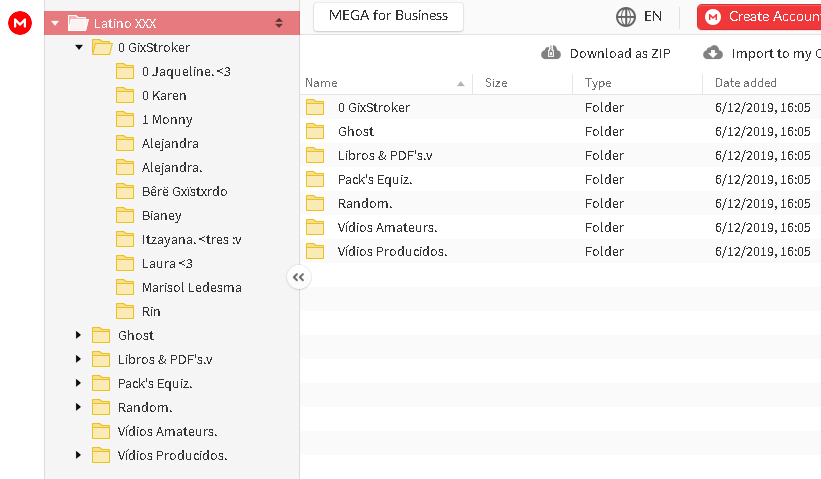Click Pack's Equiz. folder icon in tree
The image size is (821, 479).
click(101, 383)
